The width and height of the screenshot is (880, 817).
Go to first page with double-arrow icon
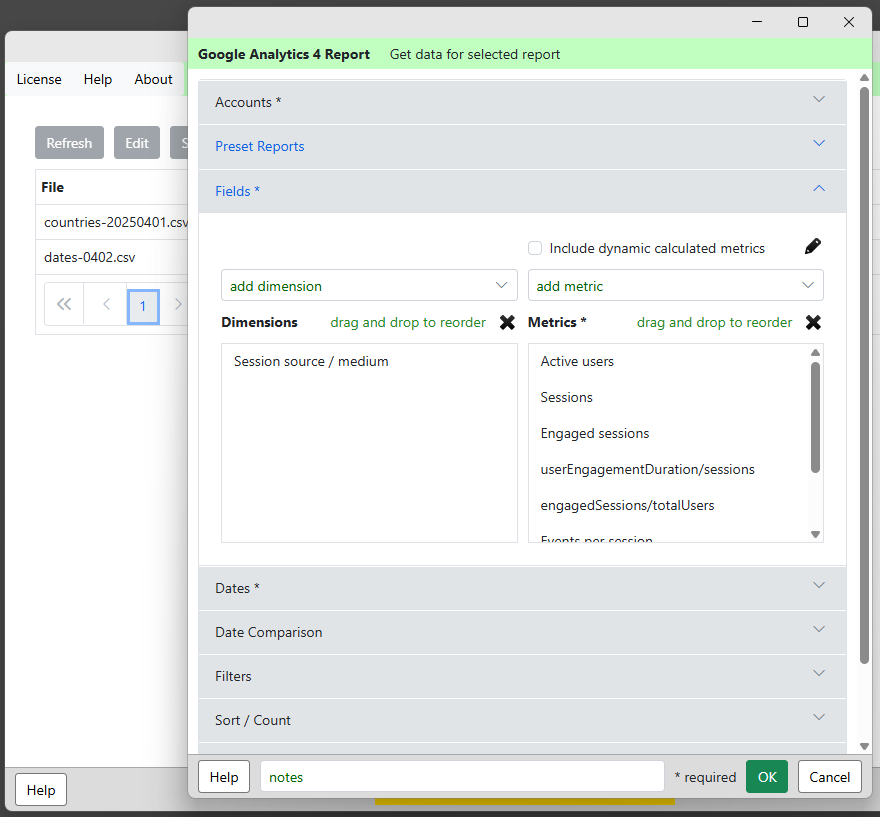pos(64,305)
